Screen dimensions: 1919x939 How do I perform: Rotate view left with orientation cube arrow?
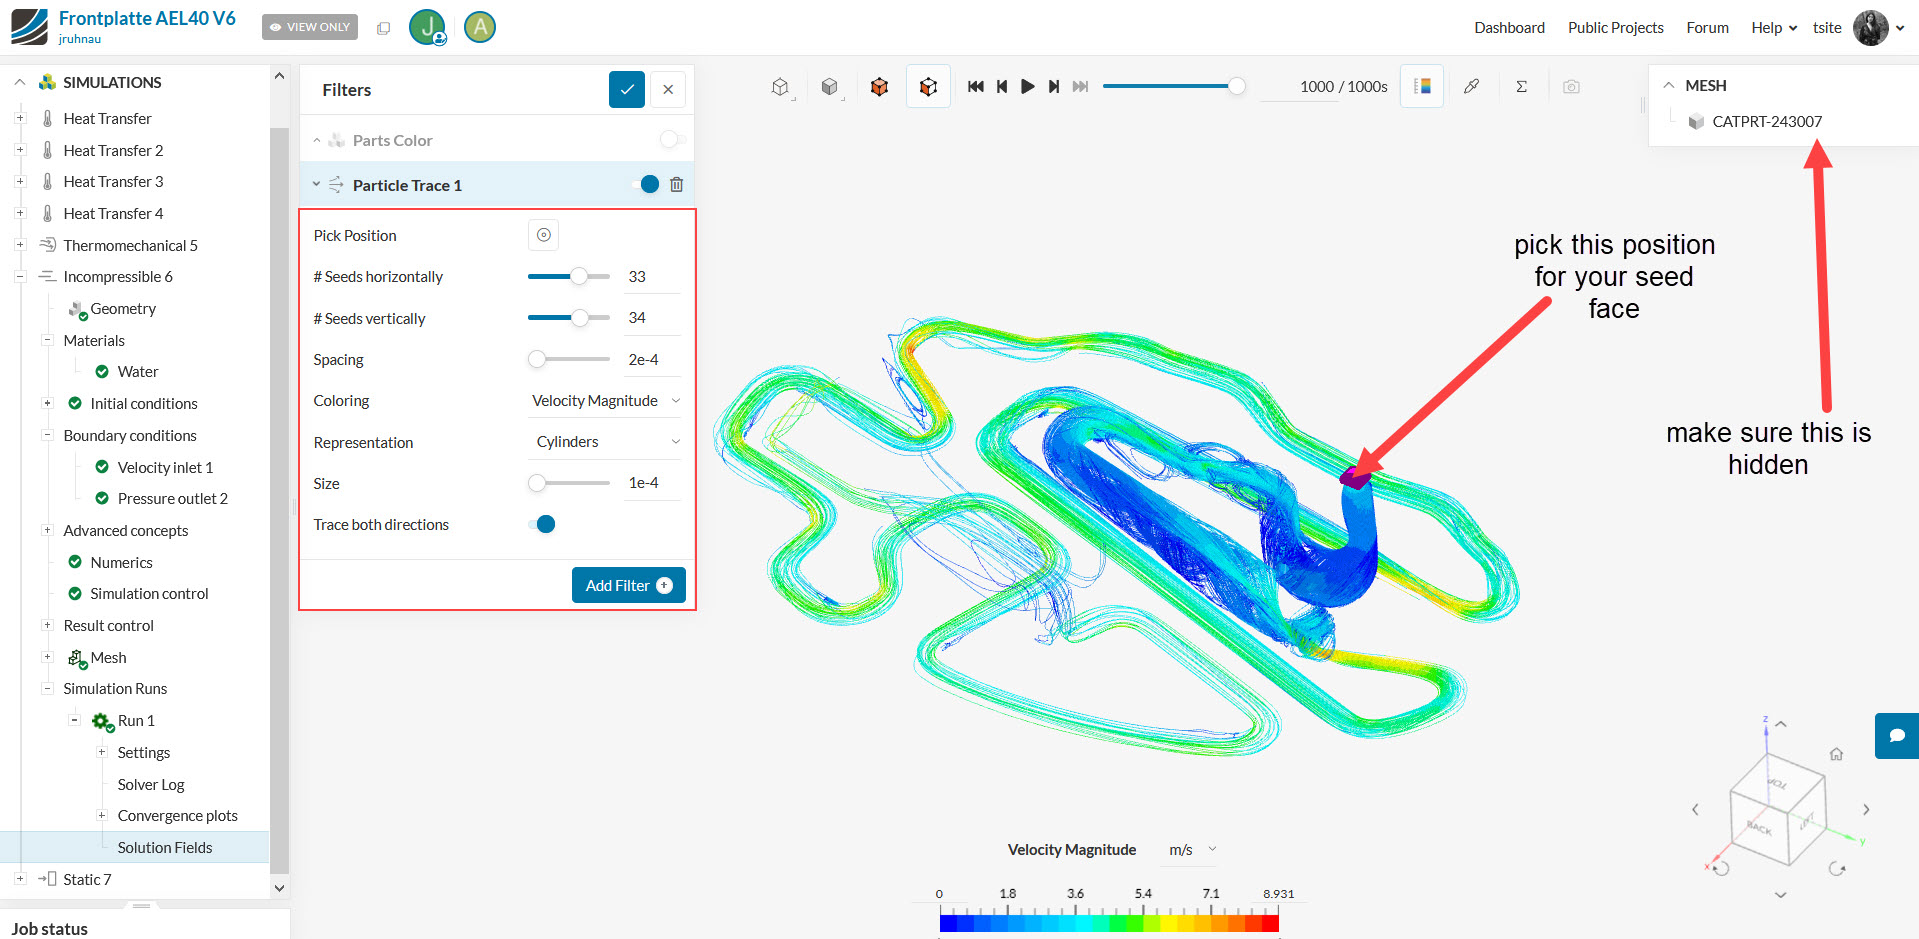pyautogui.click(x=1695, y=810)
